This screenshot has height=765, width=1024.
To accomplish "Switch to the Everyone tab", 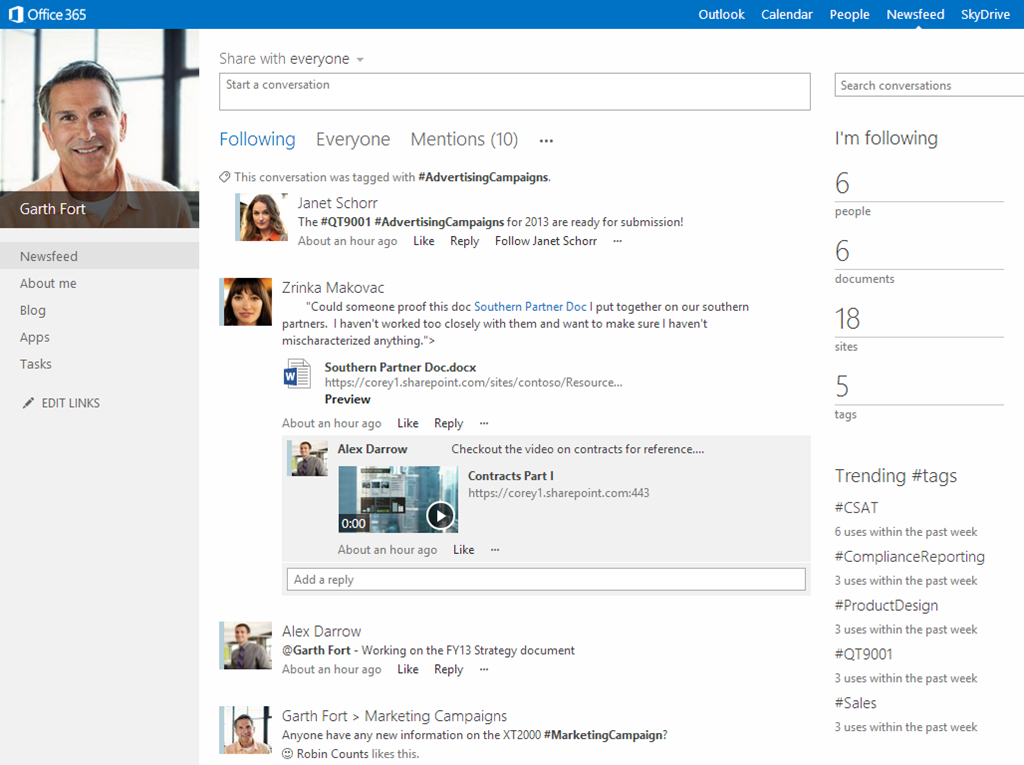I will [353, 139].
